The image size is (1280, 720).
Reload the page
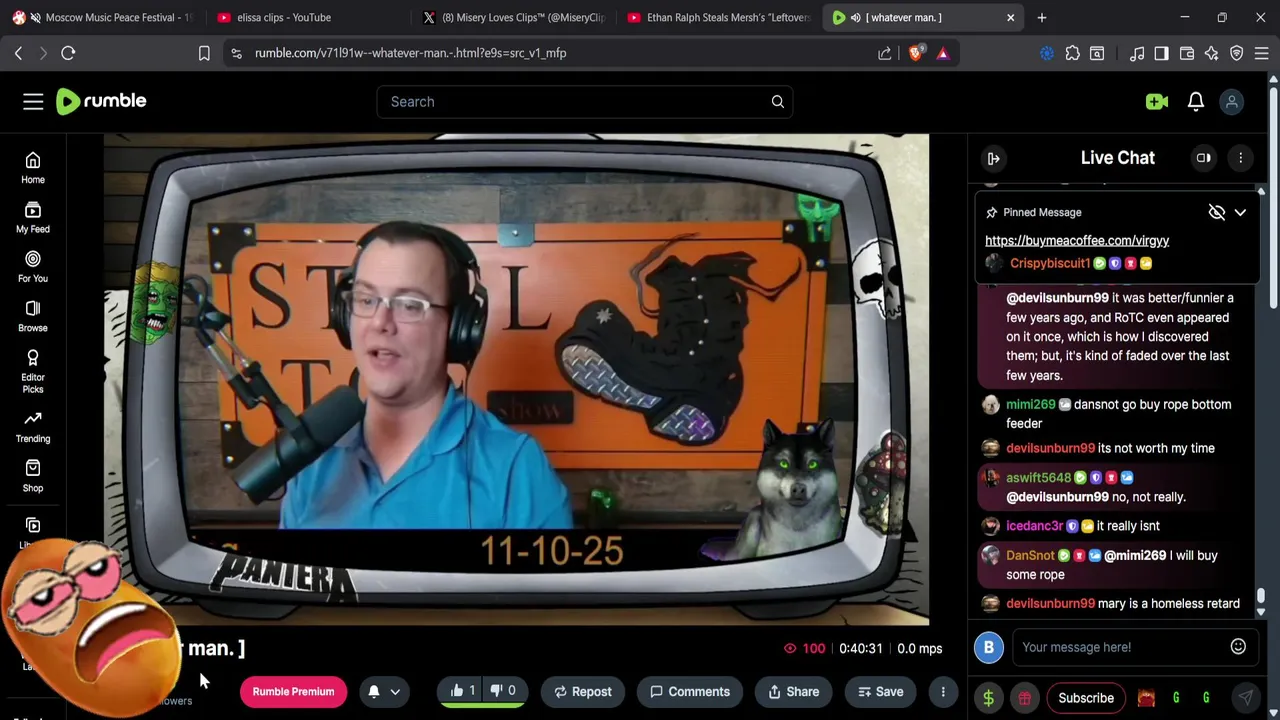(68, 53)
